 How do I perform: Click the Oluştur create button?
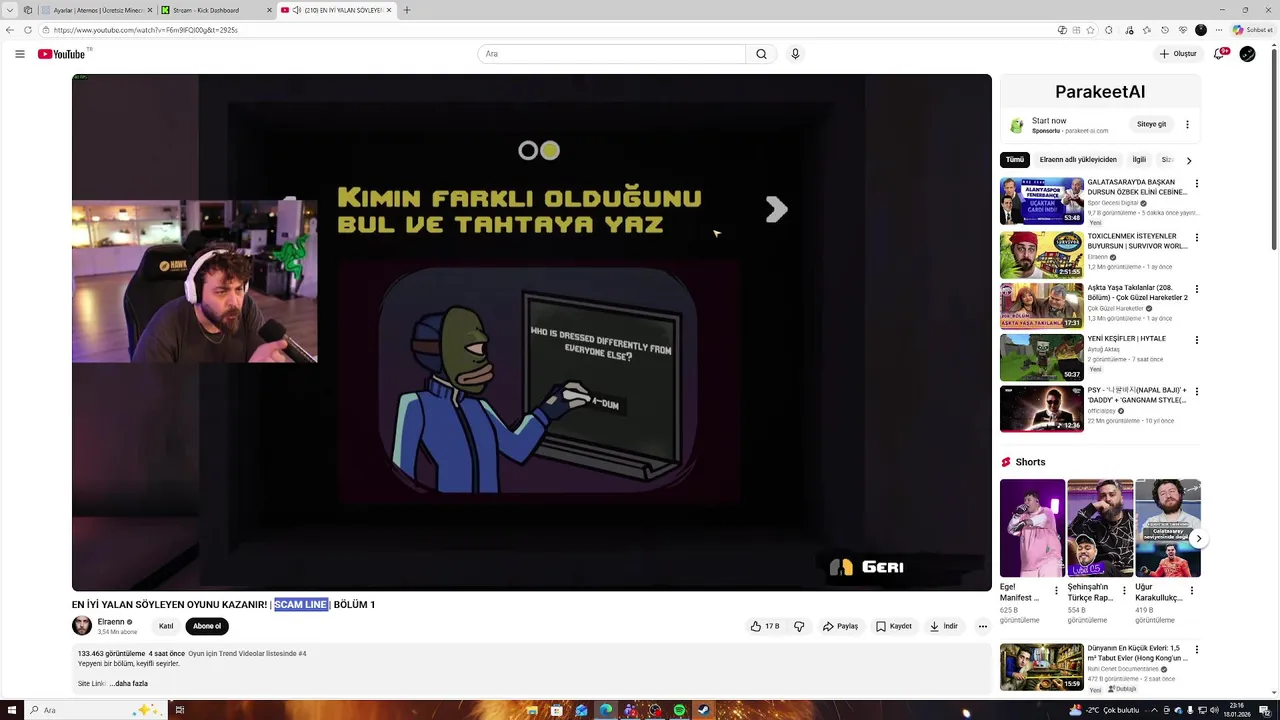(1178, 54)
